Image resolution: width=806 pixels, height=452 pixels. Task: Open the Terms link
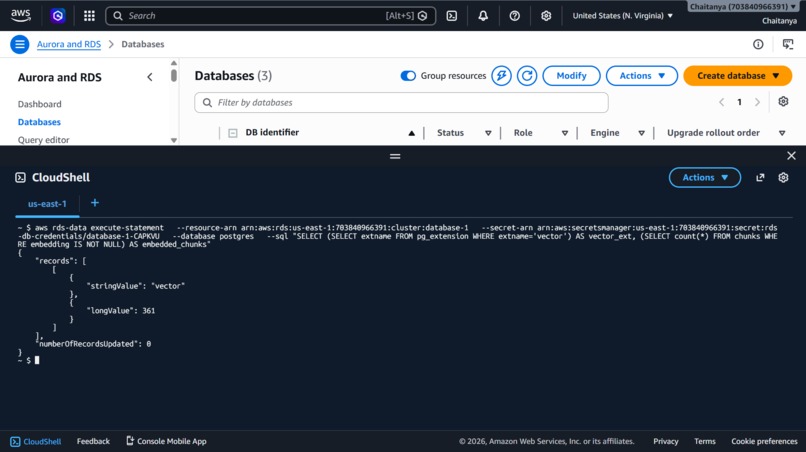tap(705, 441)
